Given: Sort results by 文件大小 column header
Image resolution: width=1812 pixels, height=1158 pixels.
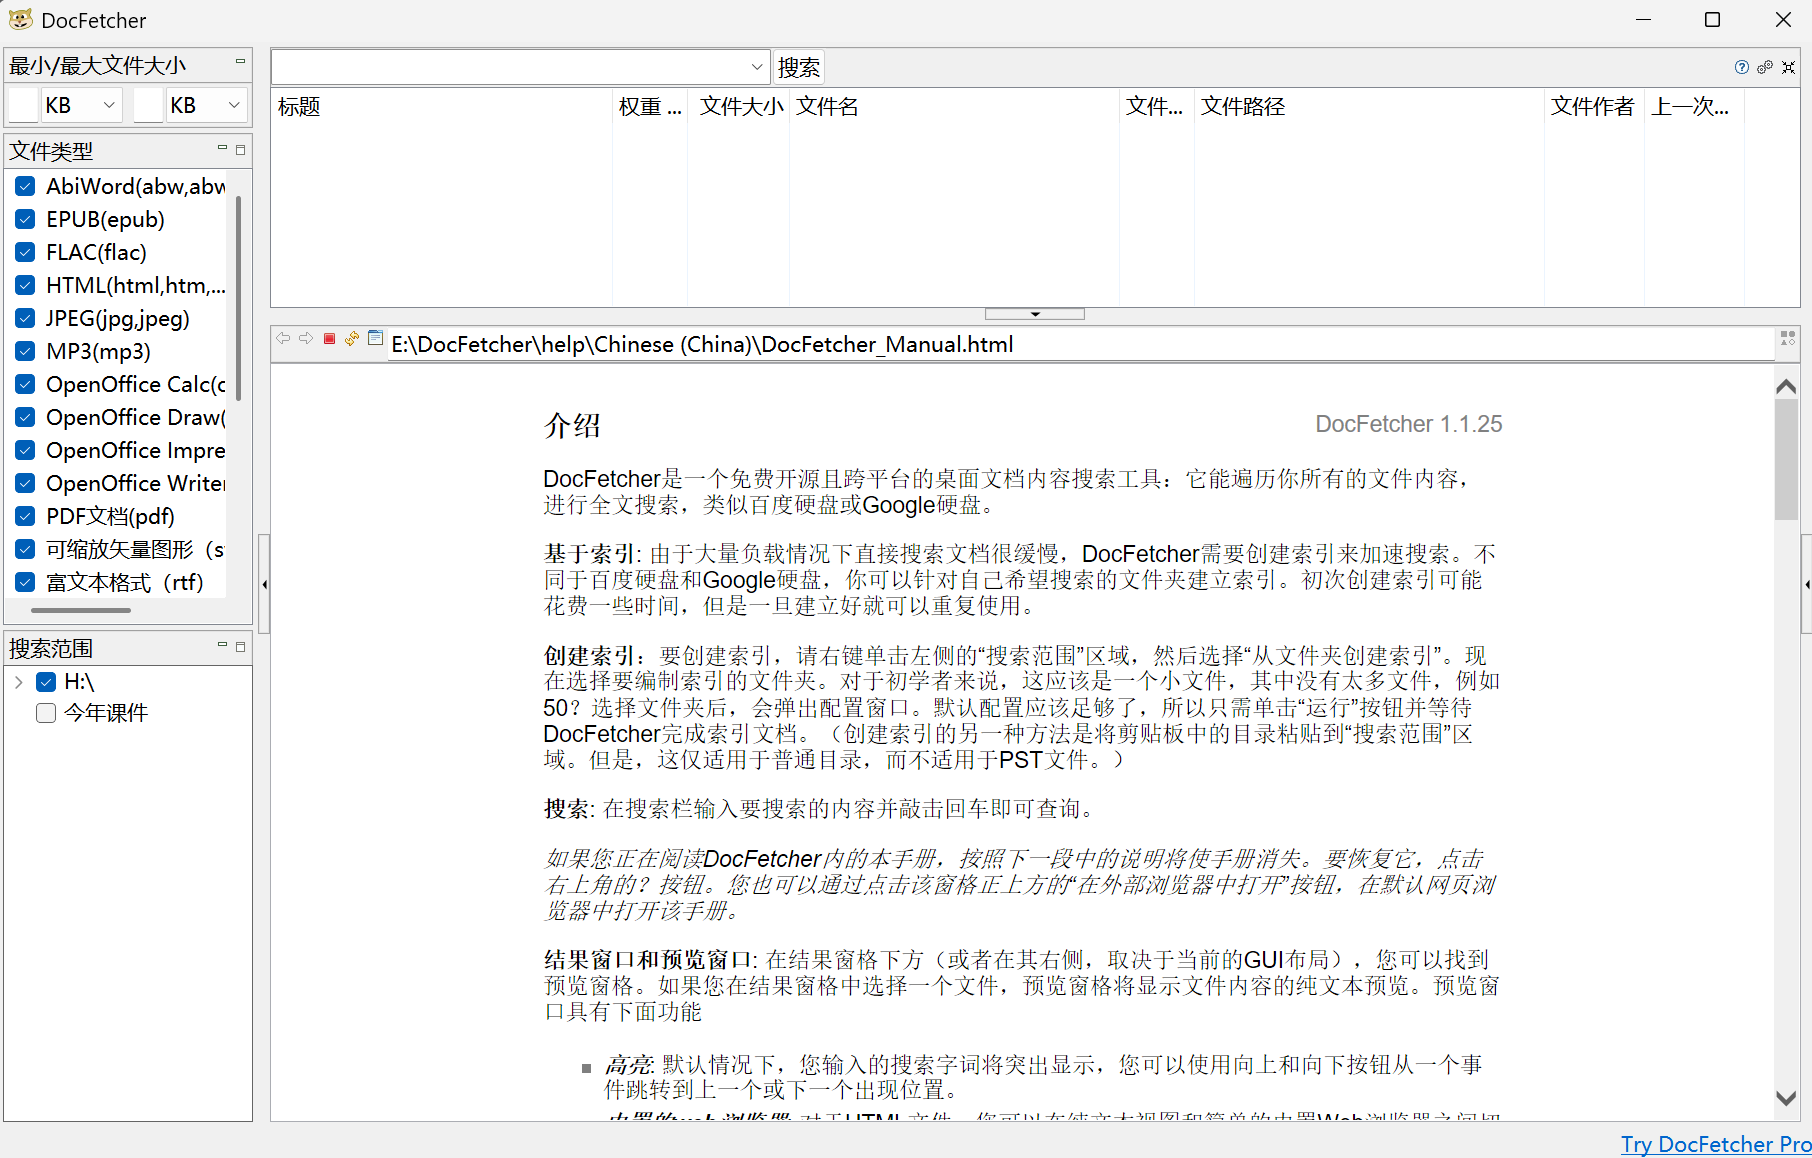Looking at the screenshot, I should pyautogui.click(x=740, y=107).
